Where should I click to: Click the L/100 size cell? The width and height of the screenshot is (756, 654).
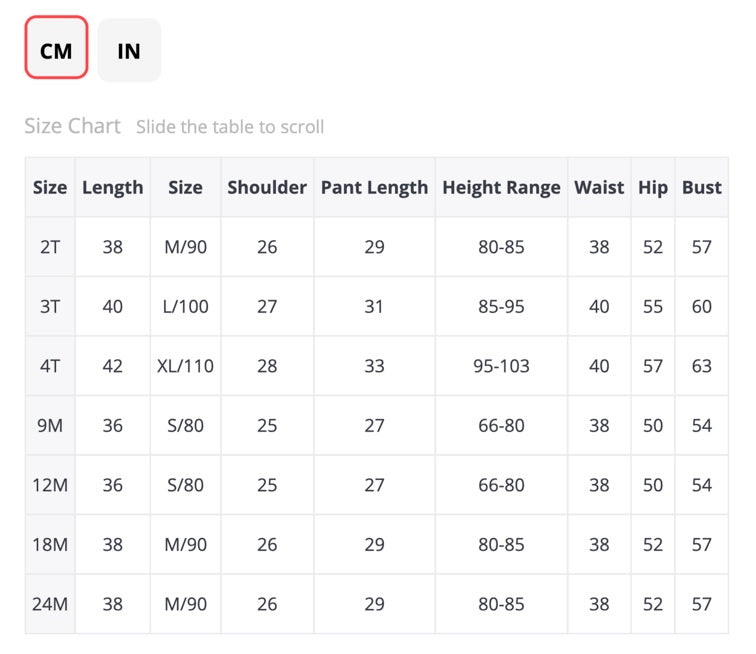pos(186,306)
